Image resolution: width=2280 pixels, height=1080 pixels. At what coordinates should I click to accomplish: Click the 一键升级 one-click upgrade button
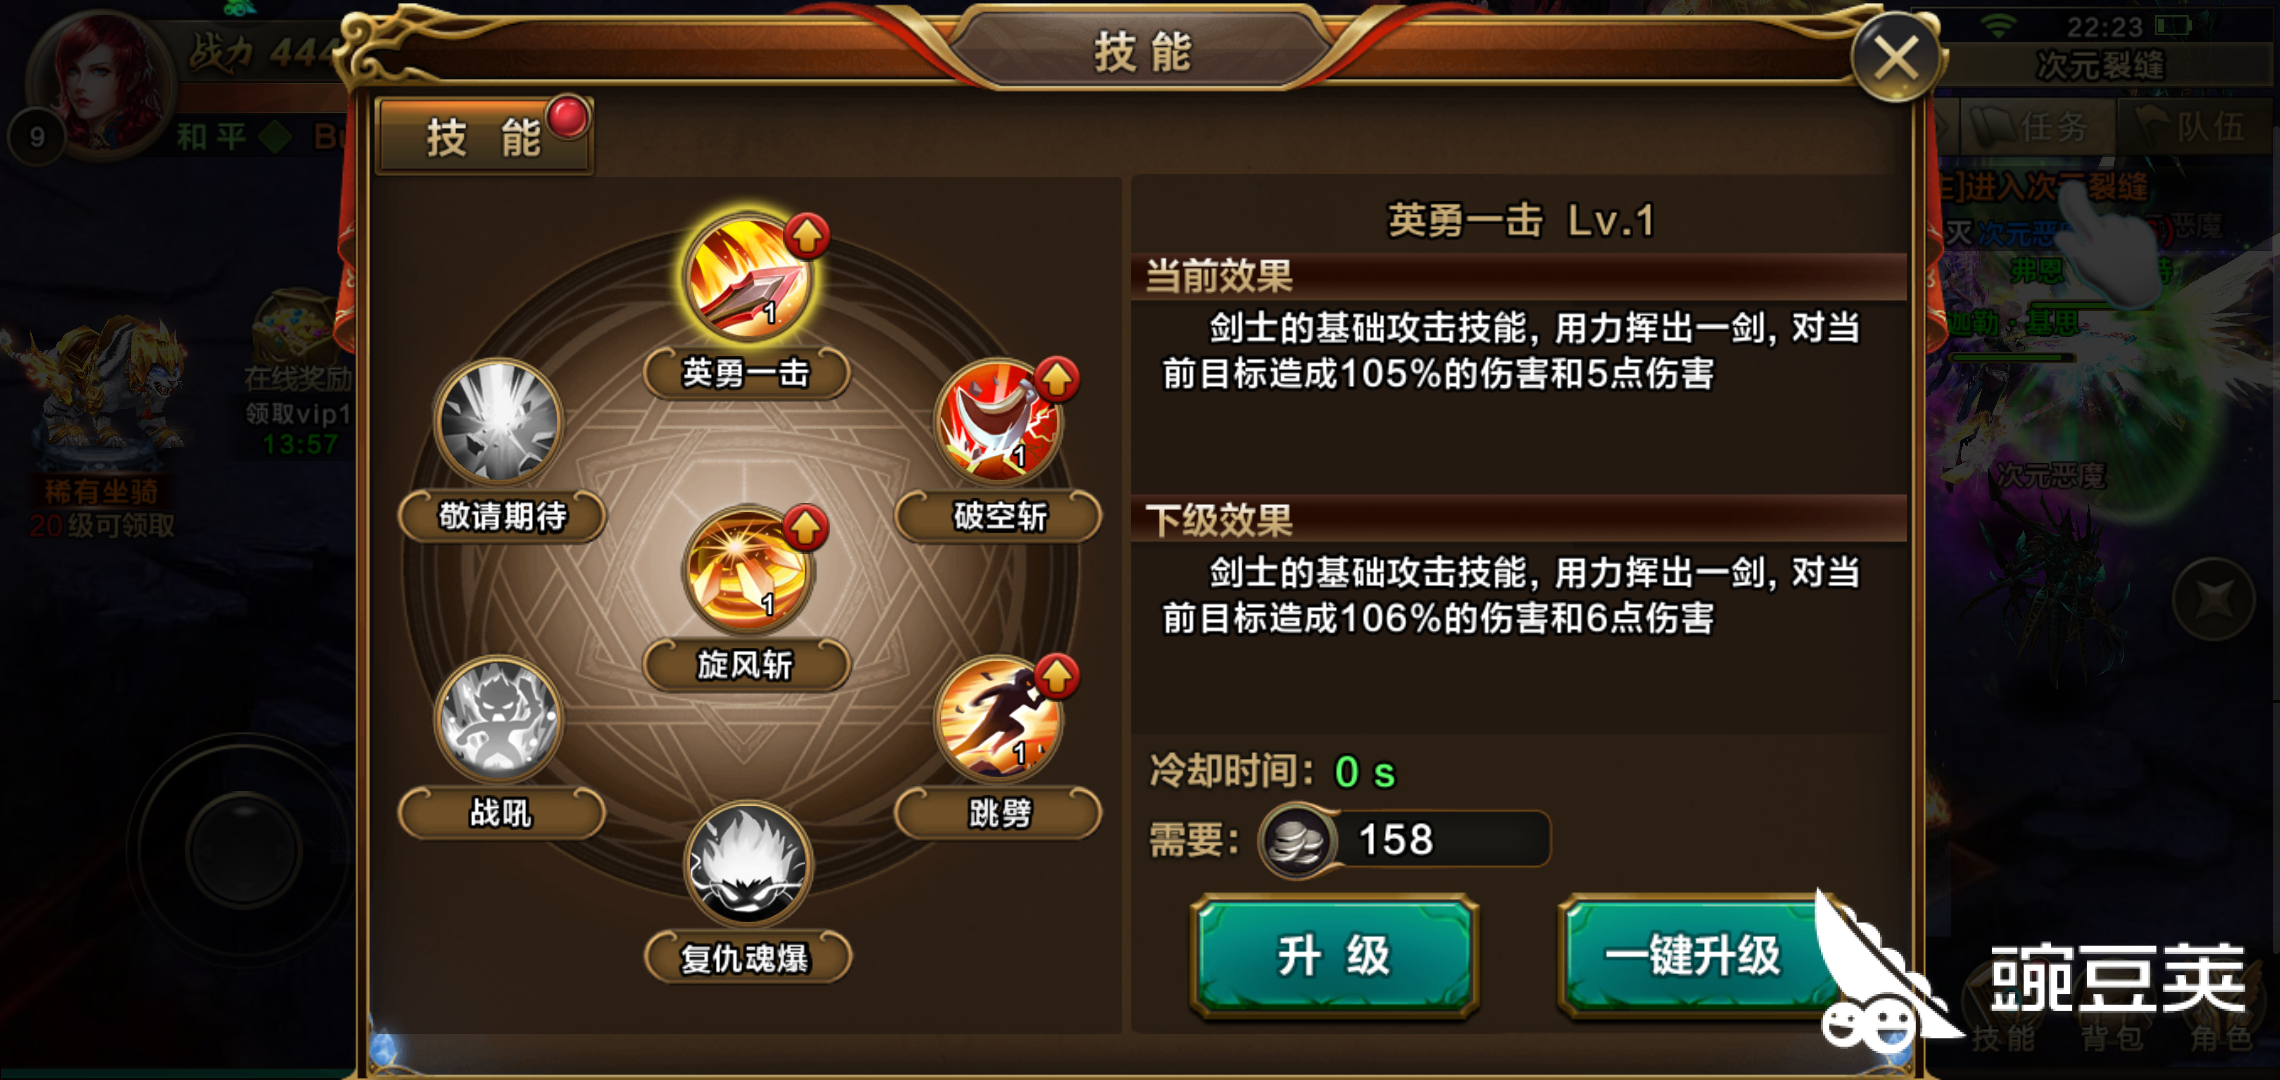tap(1693, 957)
